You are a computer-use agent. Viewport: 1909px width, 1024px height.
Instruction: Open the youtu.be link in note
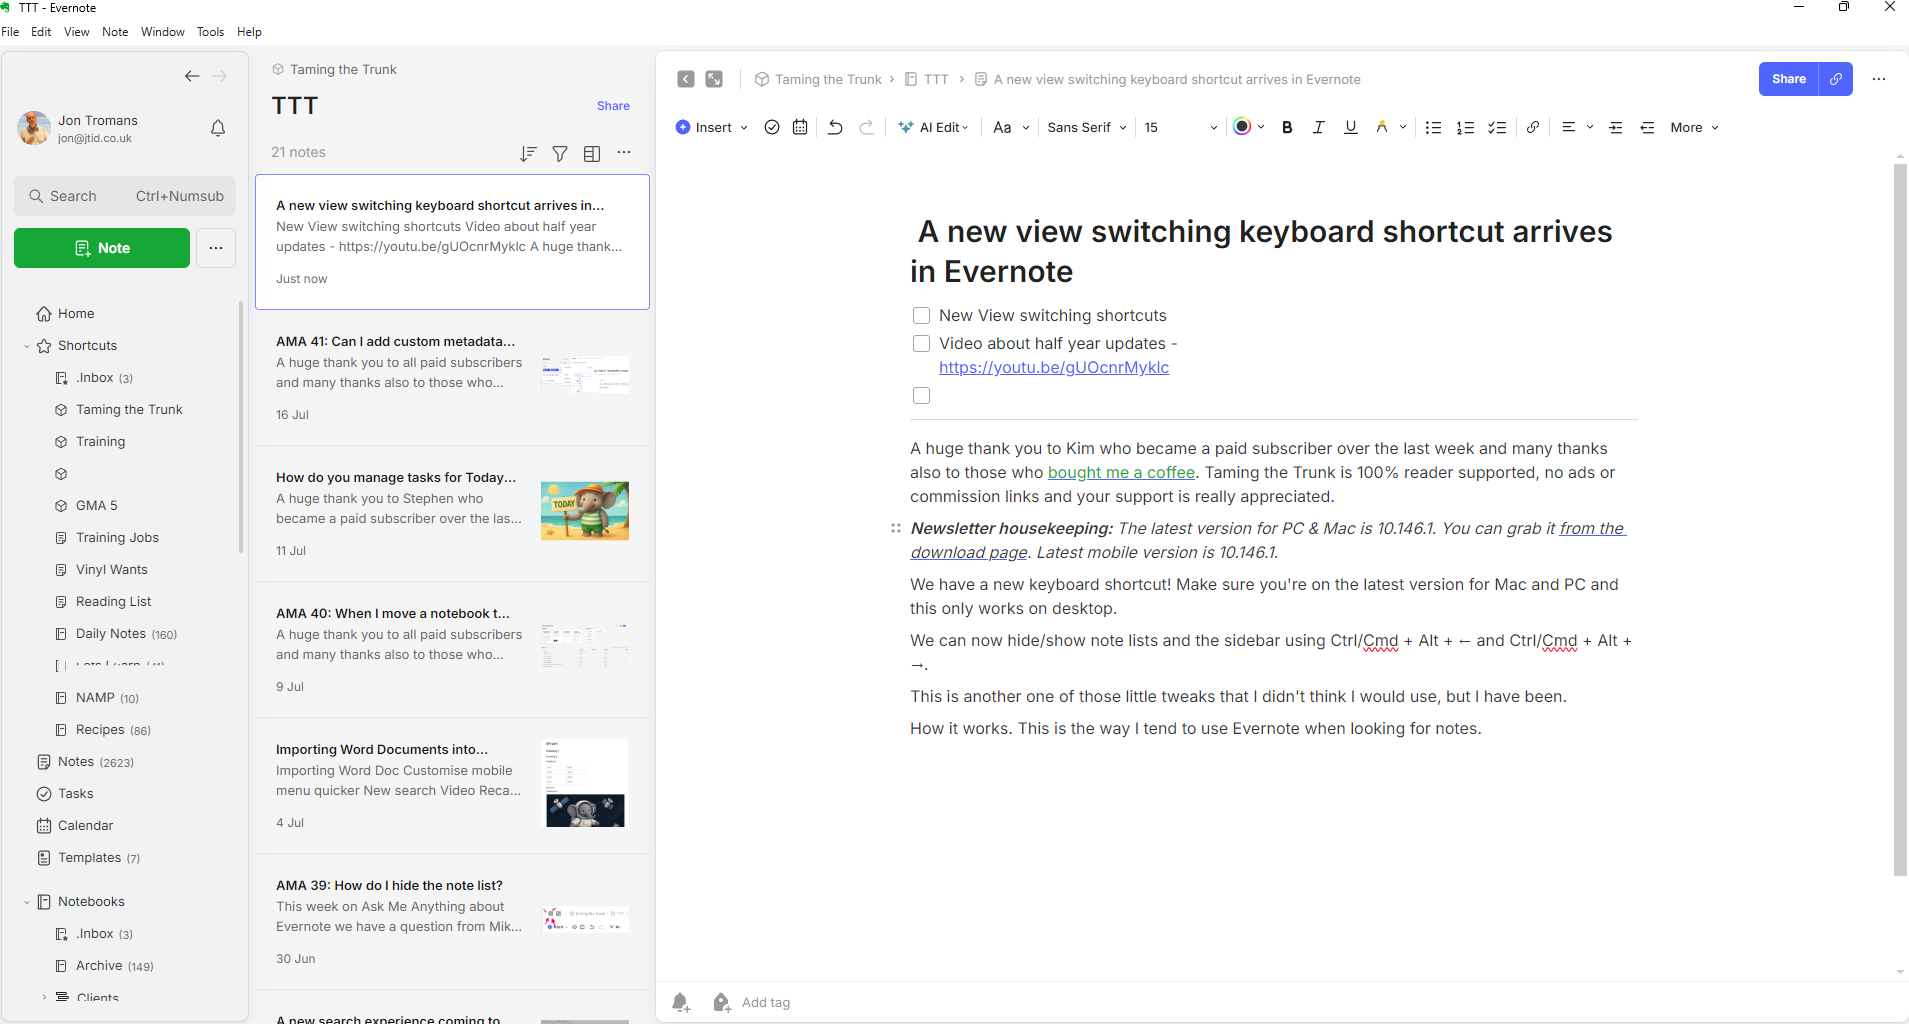pyautogui.click(x=1054, y=368)
